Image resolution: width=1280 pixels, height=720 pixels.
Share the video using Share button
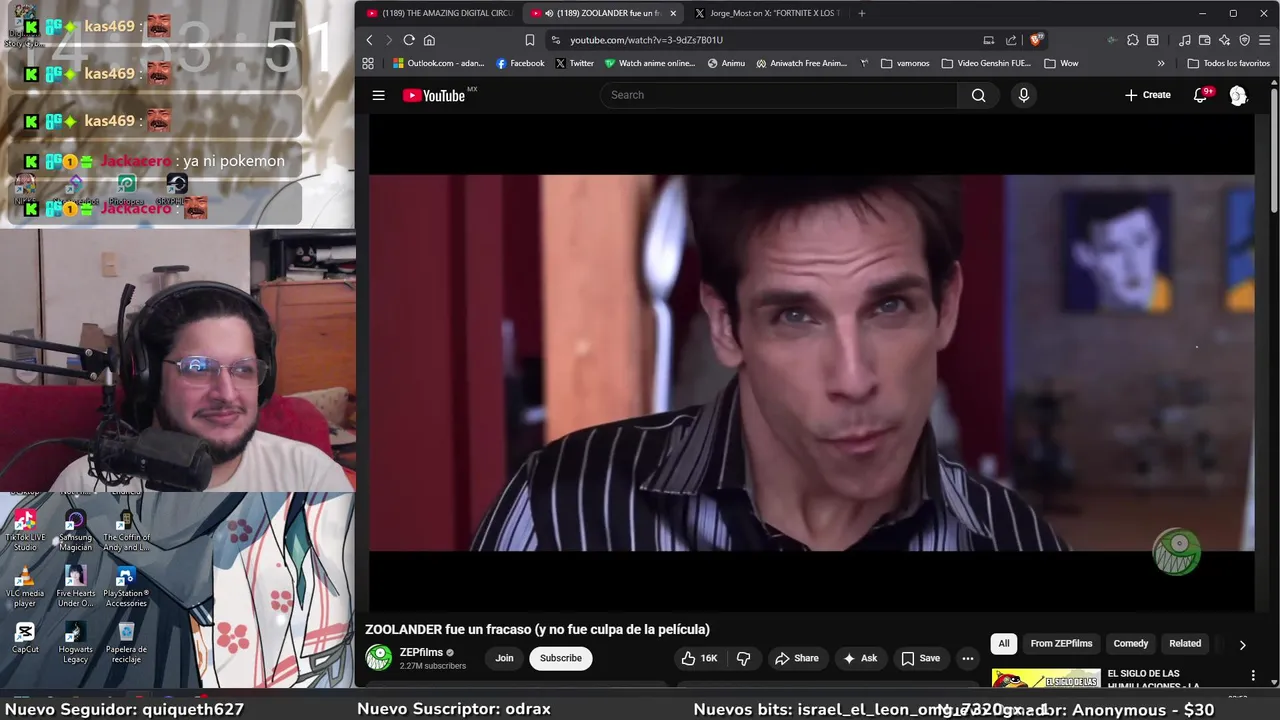[797, 658]
